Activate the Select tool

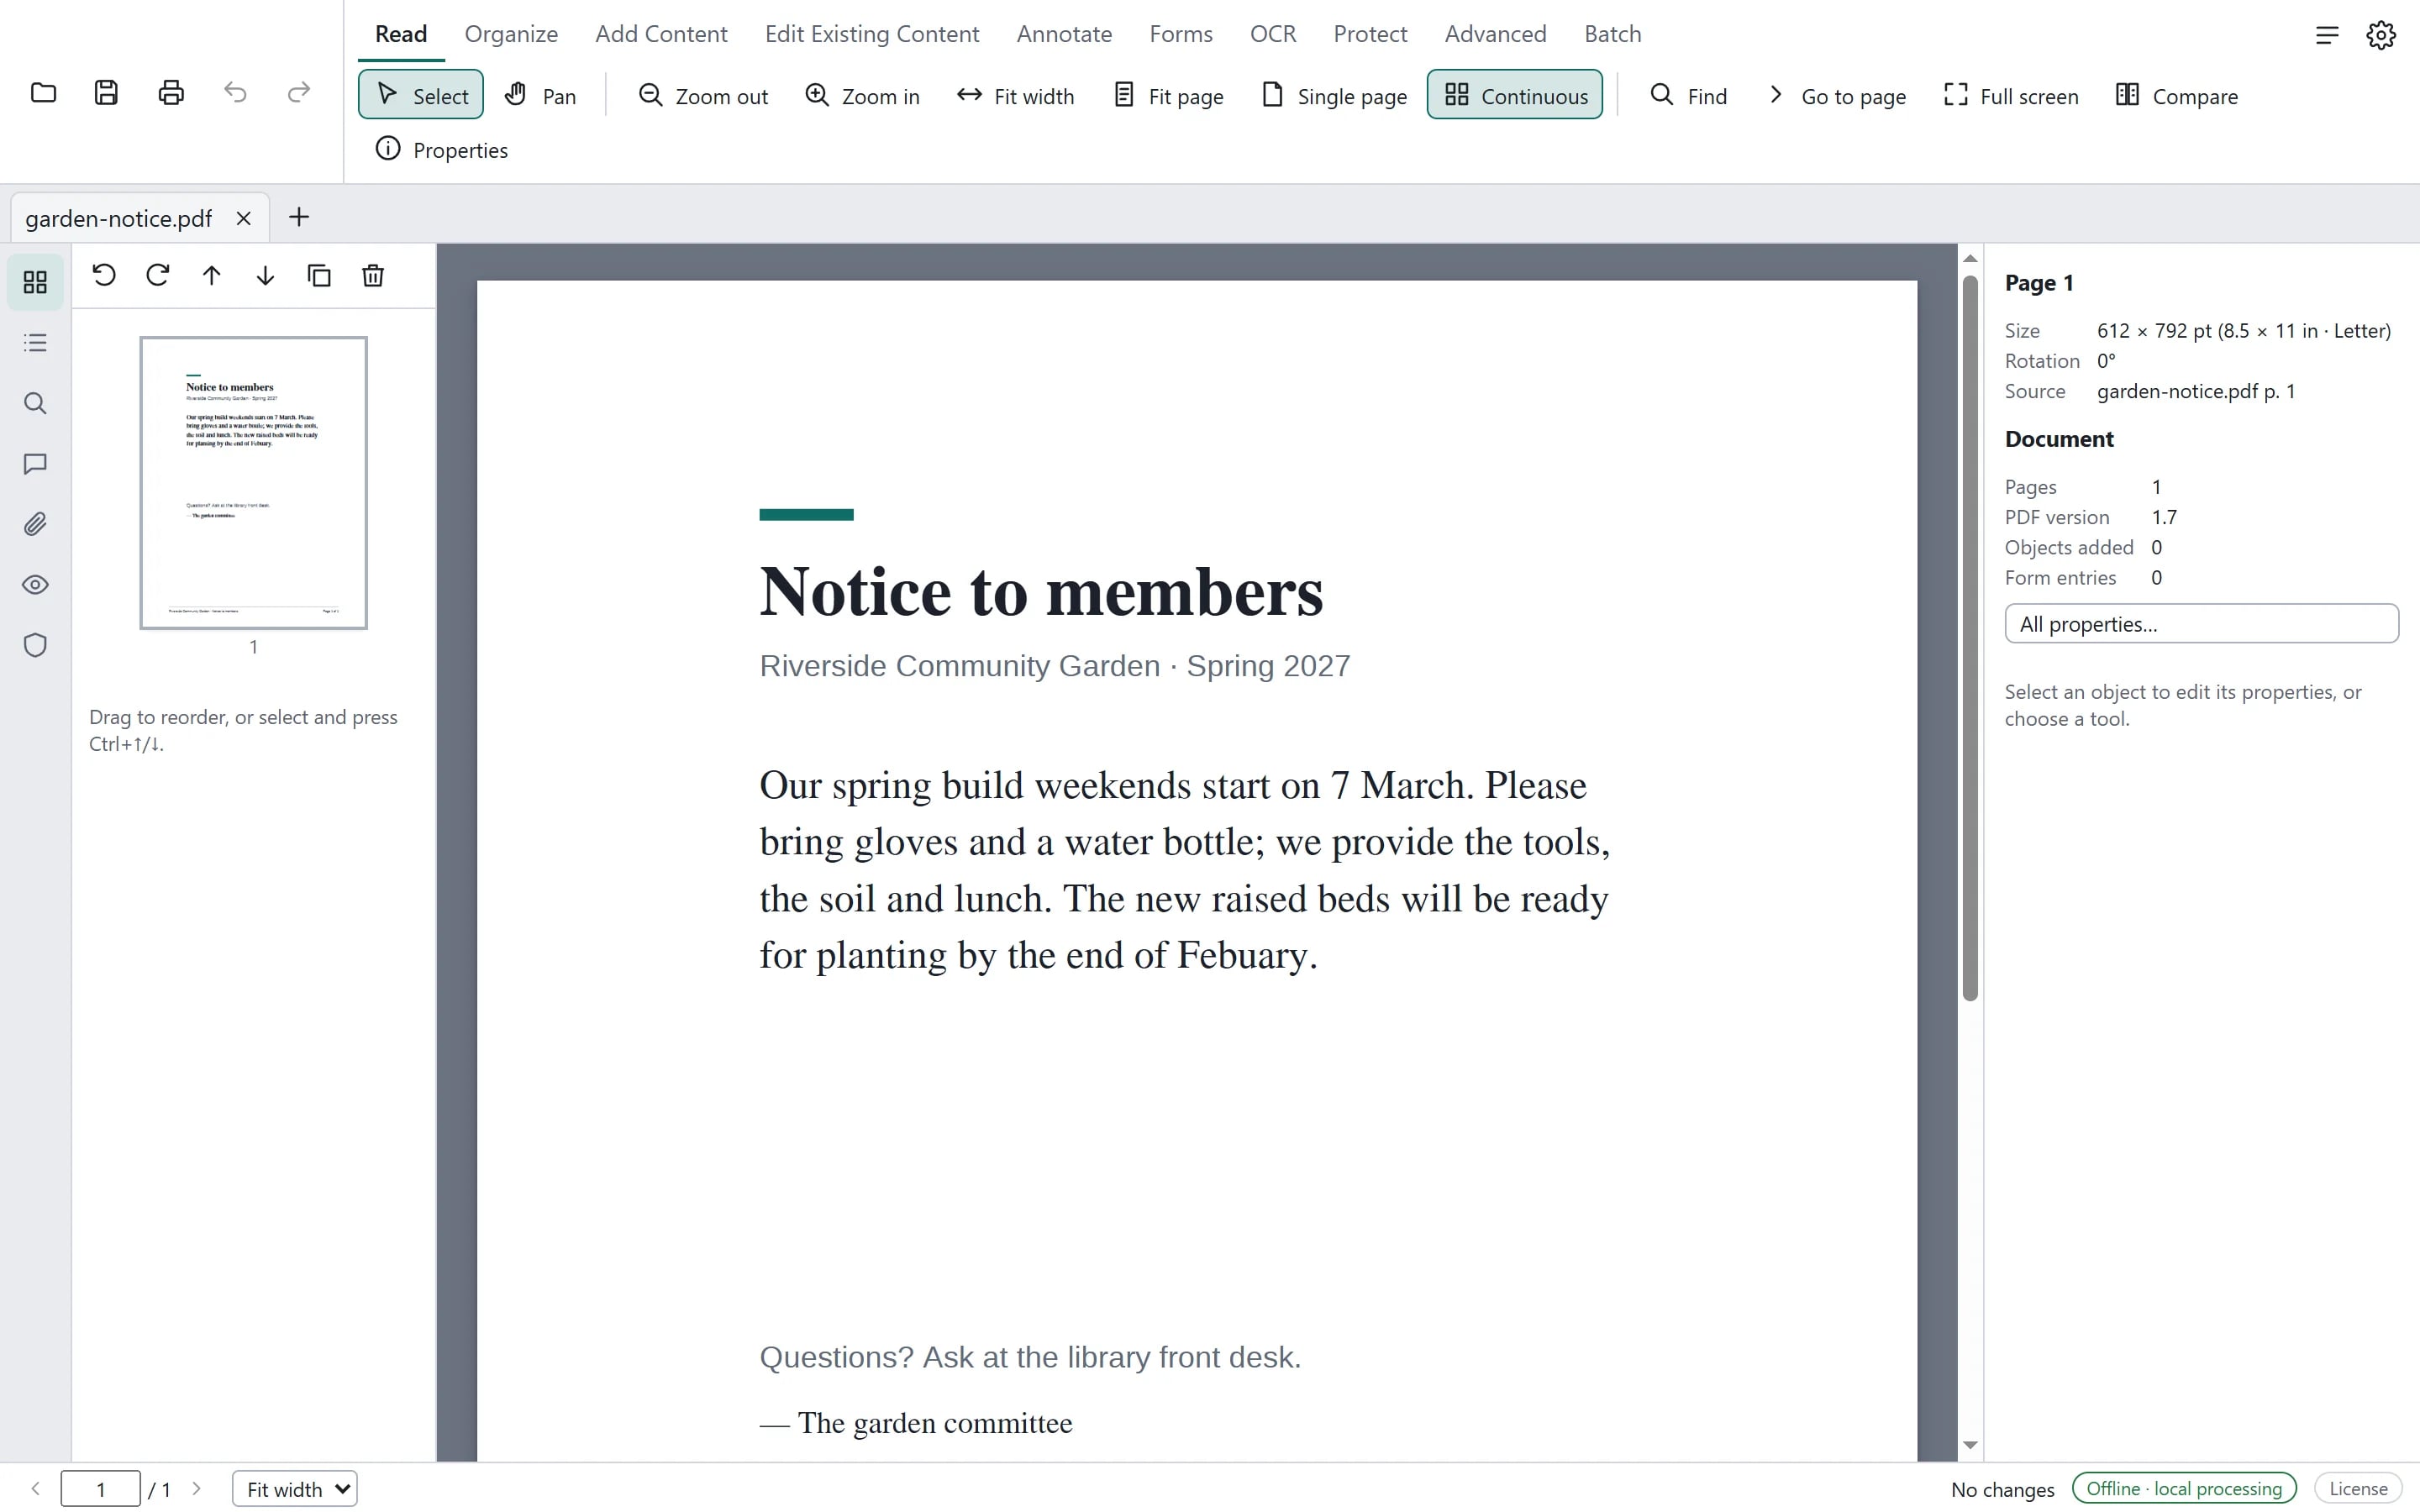(421, 95)
